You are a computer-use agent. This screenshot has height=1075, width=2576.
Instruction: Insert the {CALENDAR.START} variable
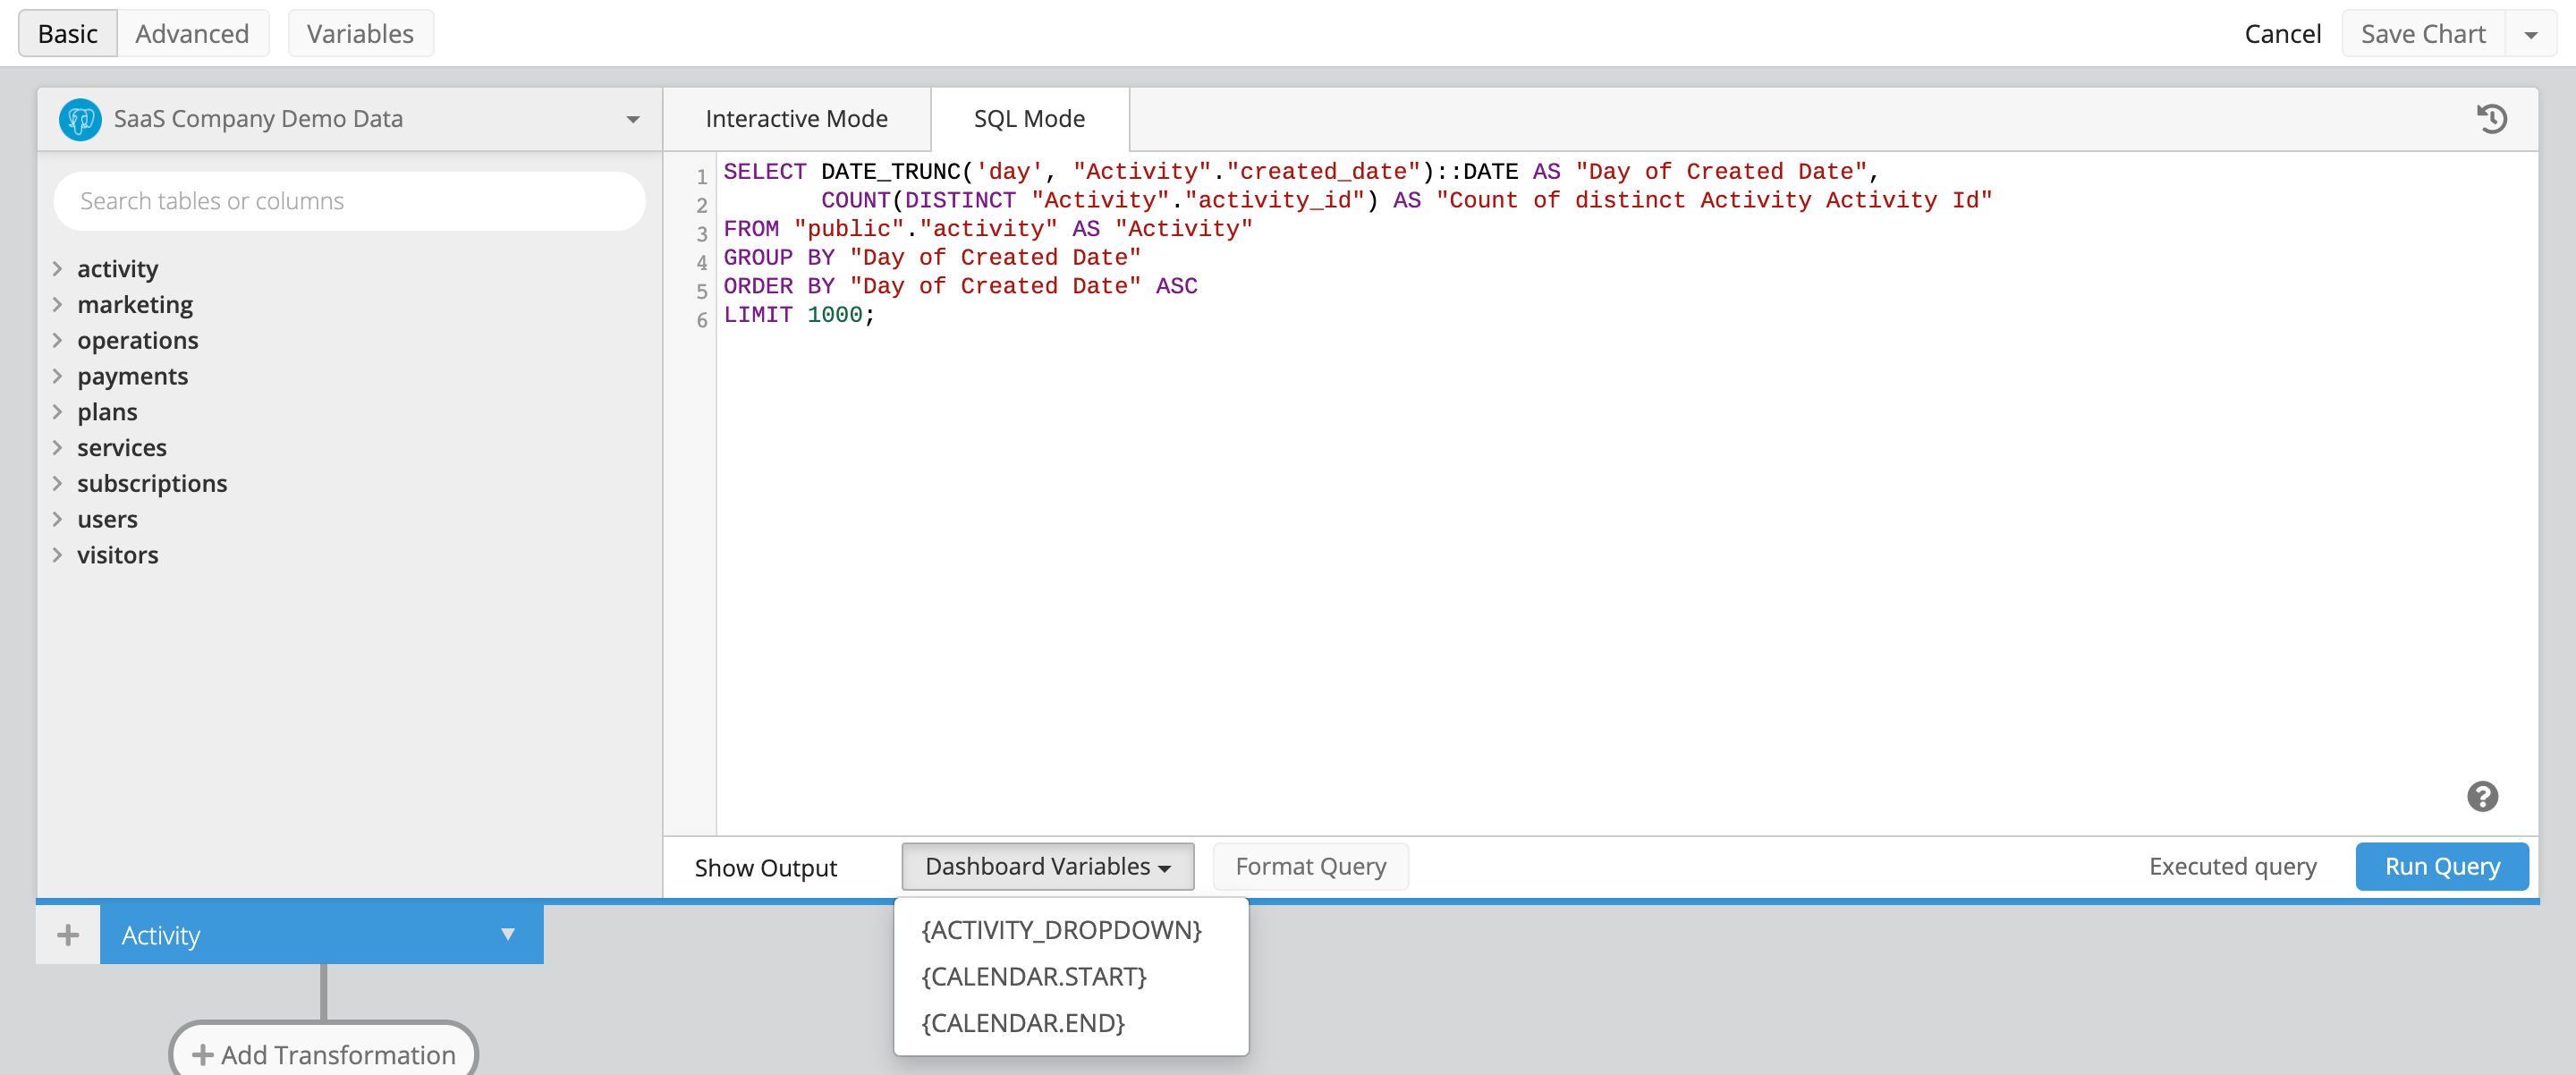click(1033, 976)
